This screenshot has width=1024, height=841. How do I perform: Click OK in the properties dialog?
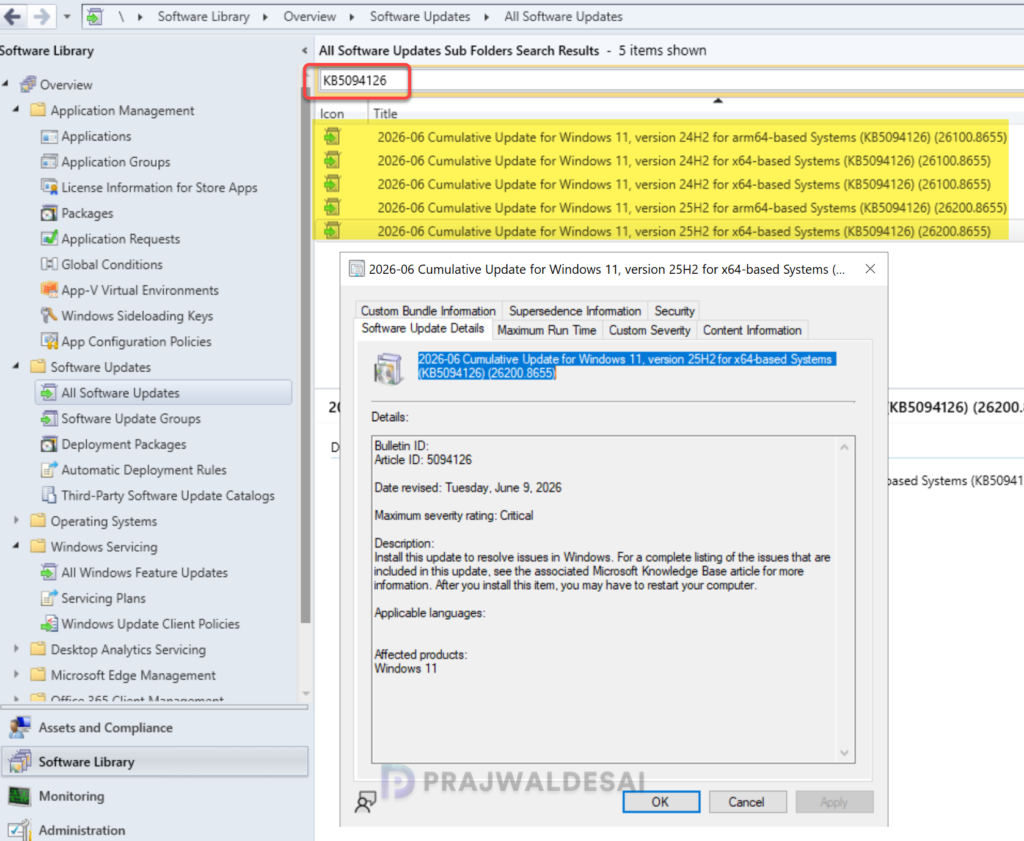point(661,802)
